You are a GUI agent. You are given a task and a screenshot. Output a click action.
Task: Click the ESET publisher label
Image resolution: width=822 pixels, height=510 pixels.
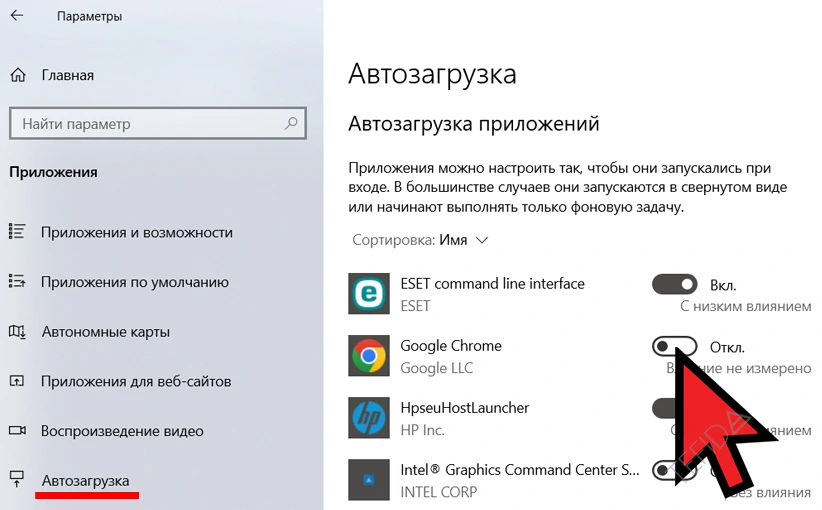point(415,306)
